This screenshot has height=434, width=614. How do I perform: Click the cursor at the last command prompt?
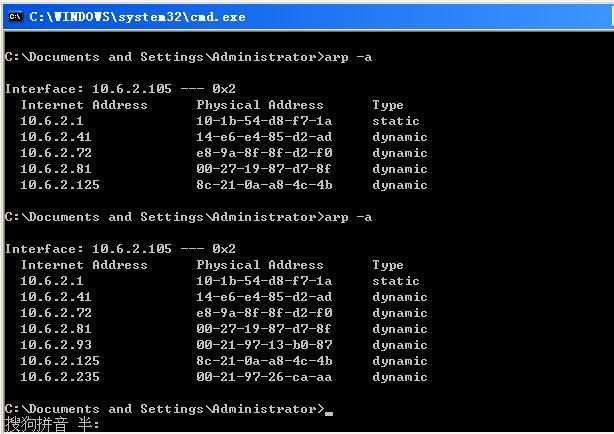pos(329,410)
